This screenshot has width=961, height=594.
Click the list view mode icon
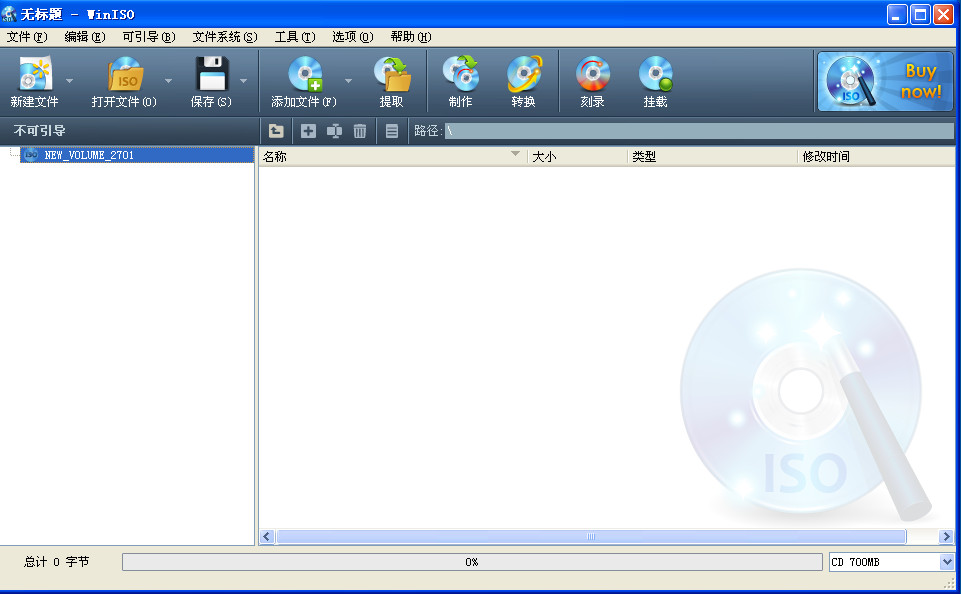tap(392, 131)
